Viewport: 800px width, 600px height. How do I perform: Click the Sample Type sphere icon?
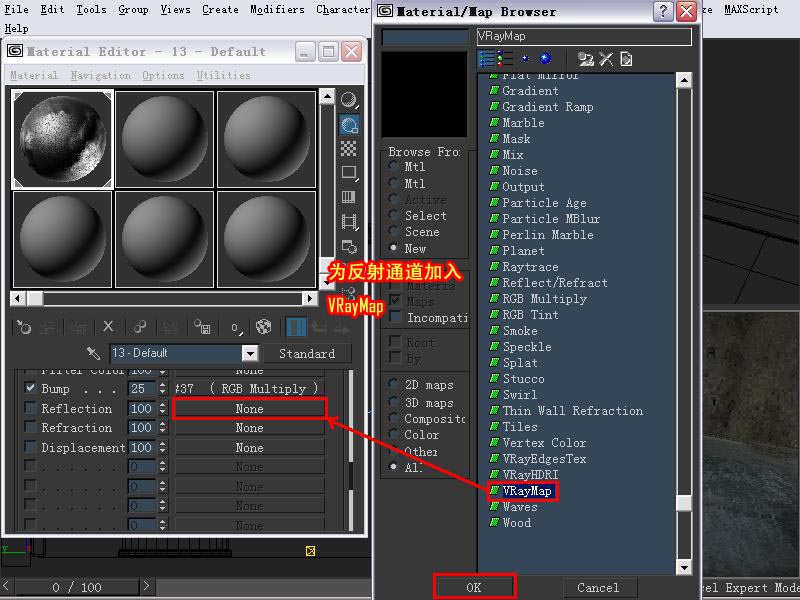(x=349, y=99)
